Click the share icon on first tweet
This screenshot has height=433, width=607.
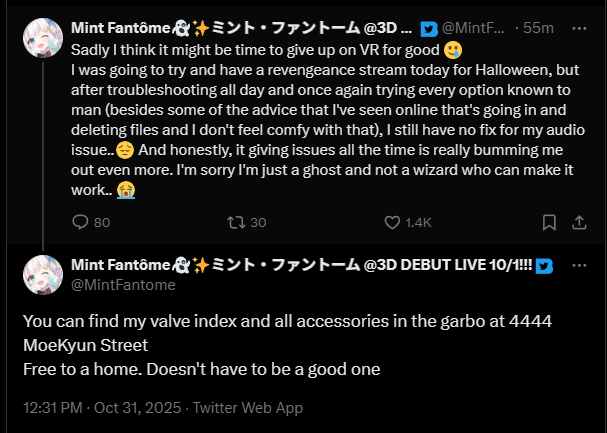tap(581, 222)
